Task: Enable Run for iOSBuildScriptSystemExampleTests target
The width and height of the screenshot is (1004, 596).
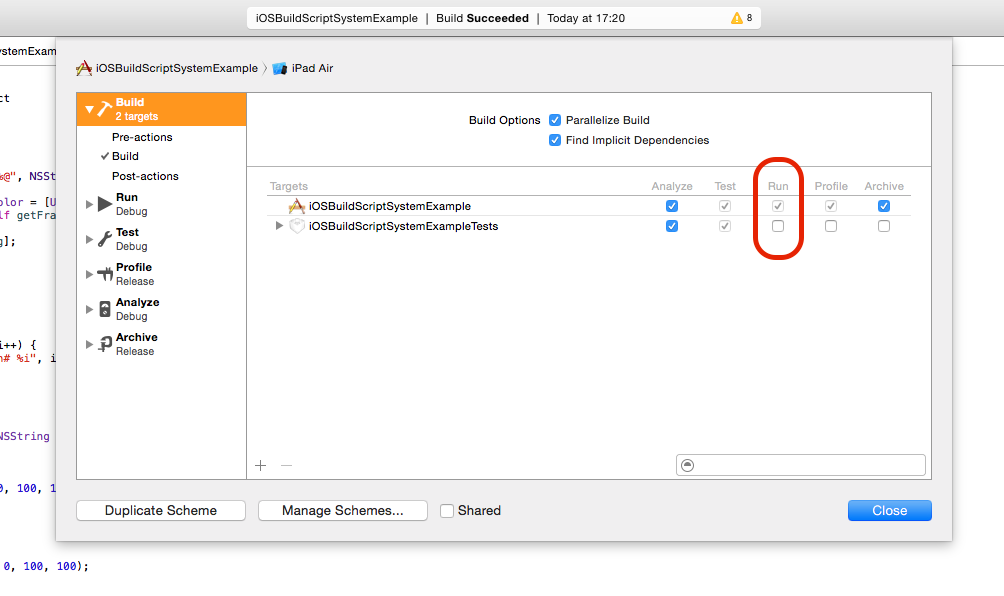Action: point(778,226)
